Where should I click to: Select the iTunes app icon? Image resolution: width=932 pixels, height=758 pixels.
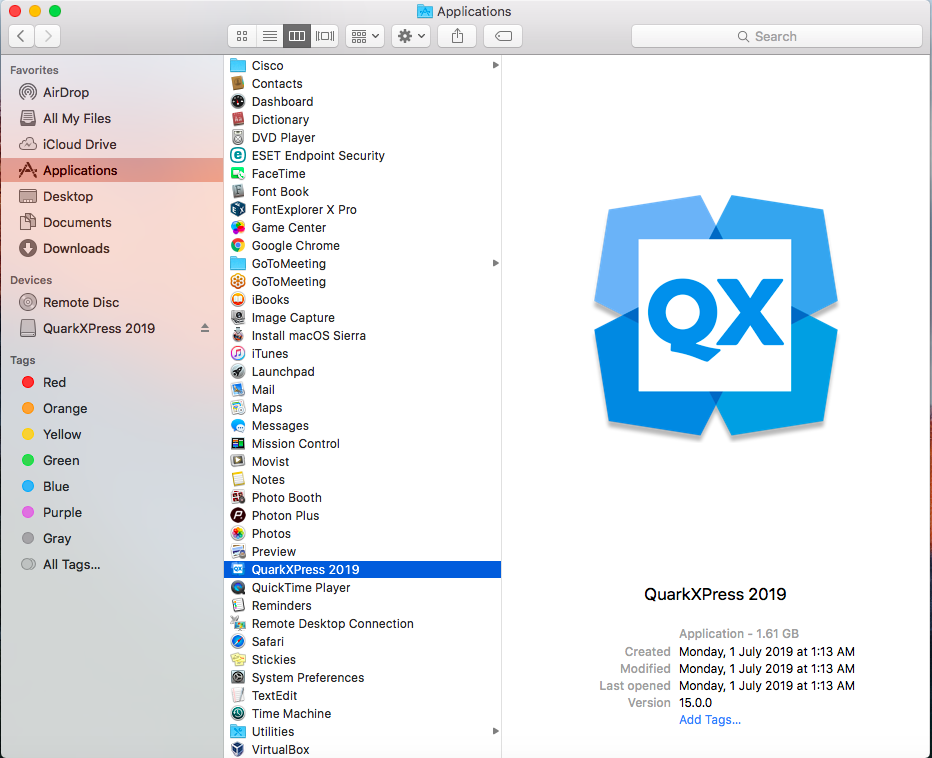click(x=238, y=353)
